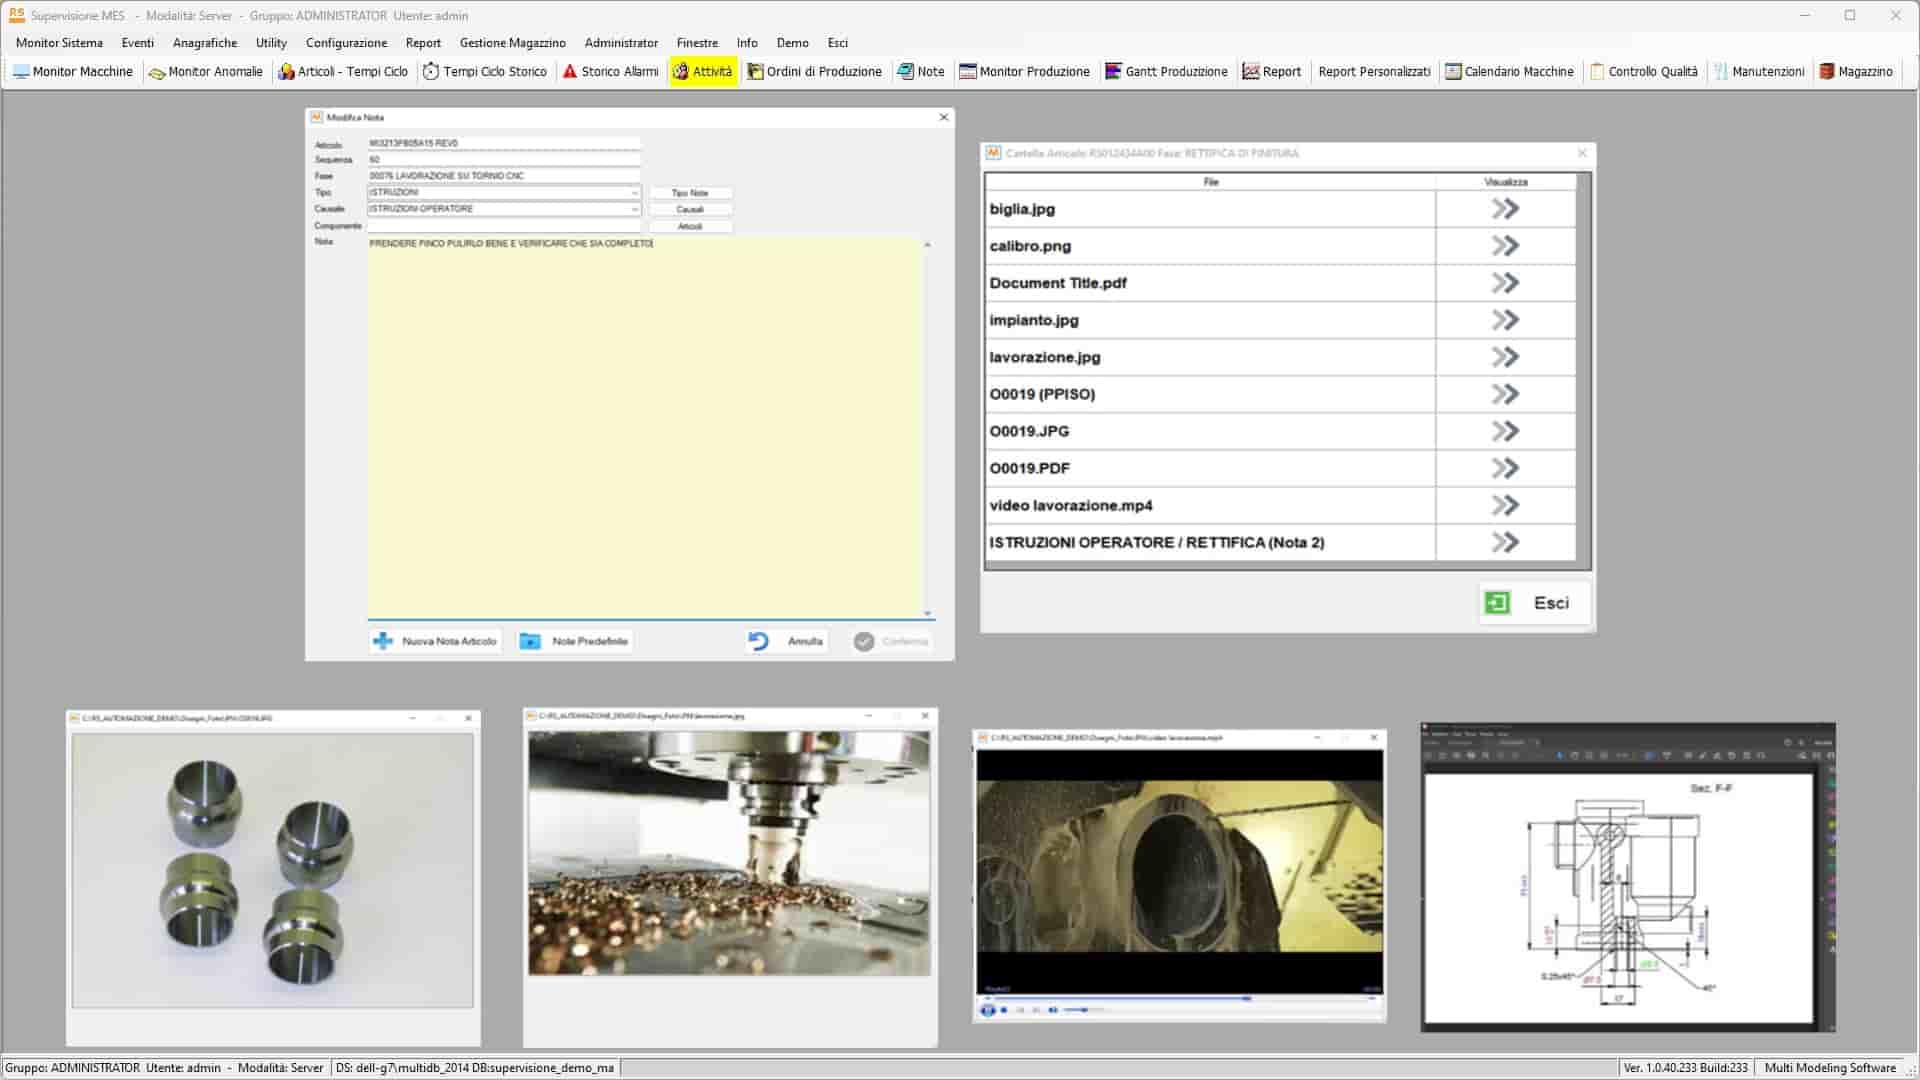Click the Note Predefinite button

(x=575, y=641)
